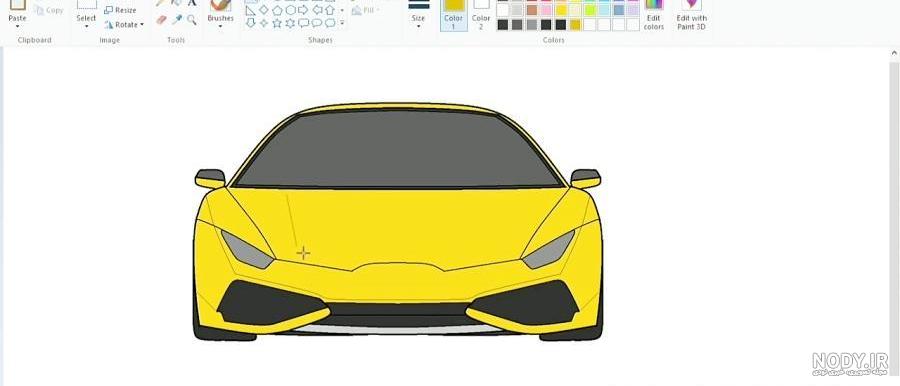Click the Resize image button
The image size is (900, 386).
[x=121, y=10]
